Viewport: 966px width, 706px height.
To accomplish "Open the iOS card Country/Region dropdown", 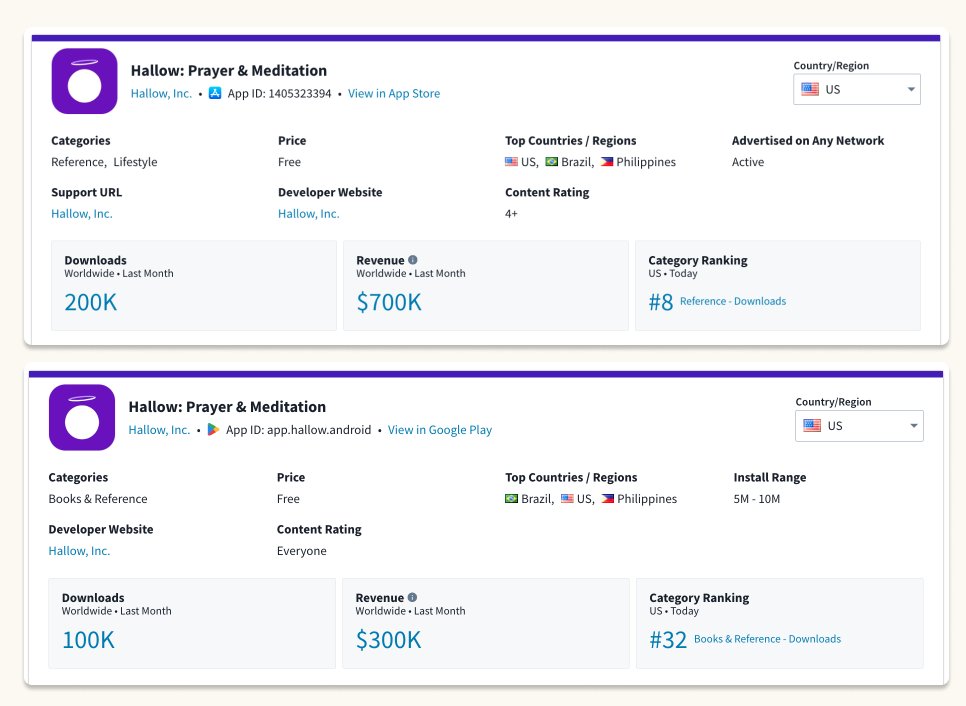I will pos(857,89).
